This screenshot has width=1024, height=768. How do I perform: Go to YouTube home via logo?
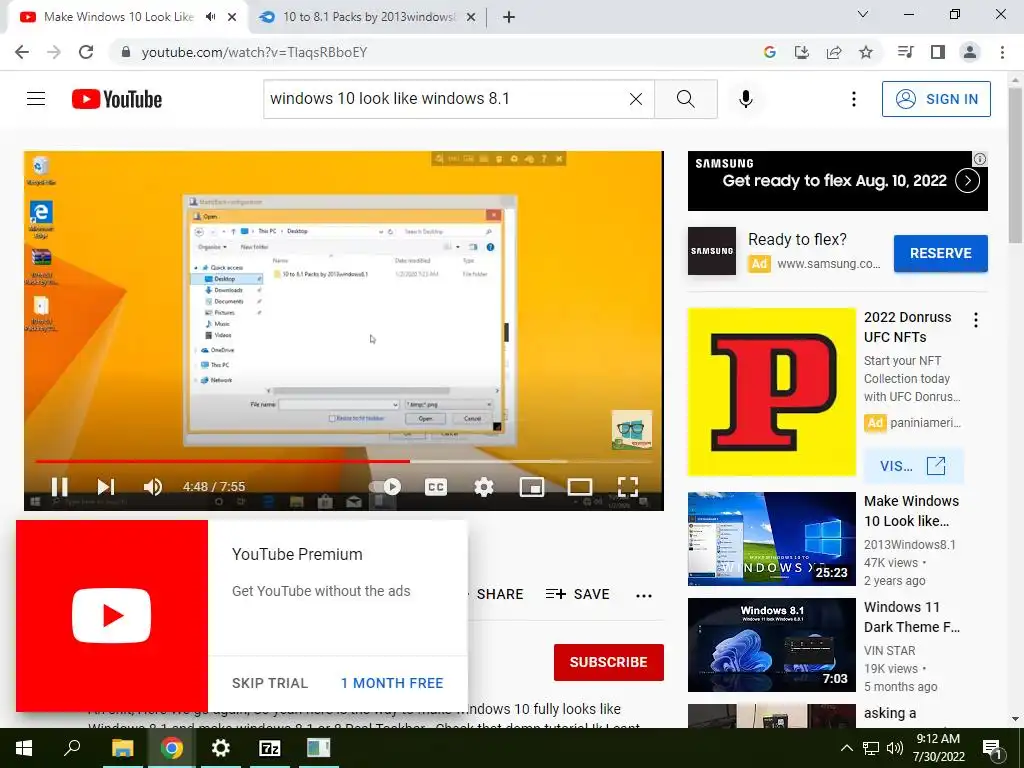[x=117, y=99]
